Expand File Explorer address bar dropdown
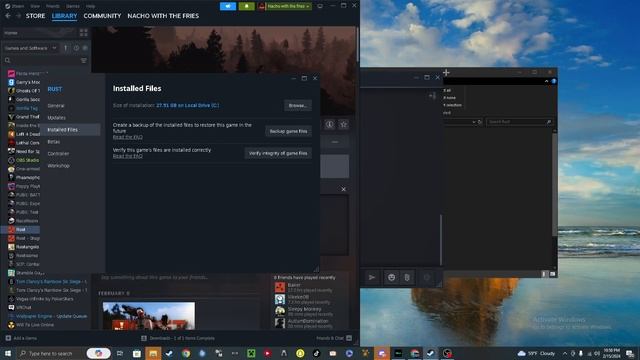Image resolution: width=640 pixels, height=360 pixels. 473,122
